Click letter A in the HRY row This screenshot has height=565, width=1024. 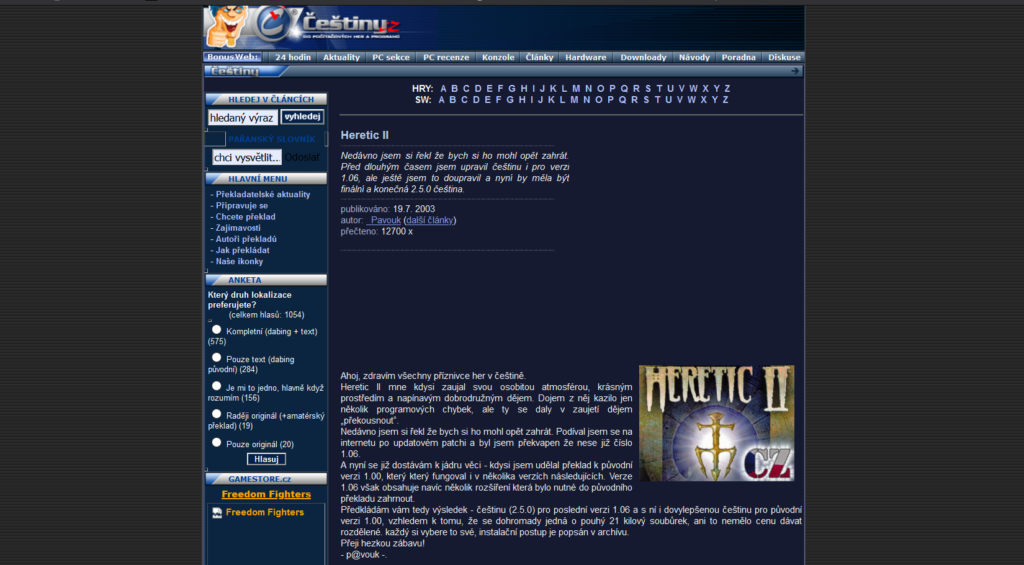[x=443, y=89]
